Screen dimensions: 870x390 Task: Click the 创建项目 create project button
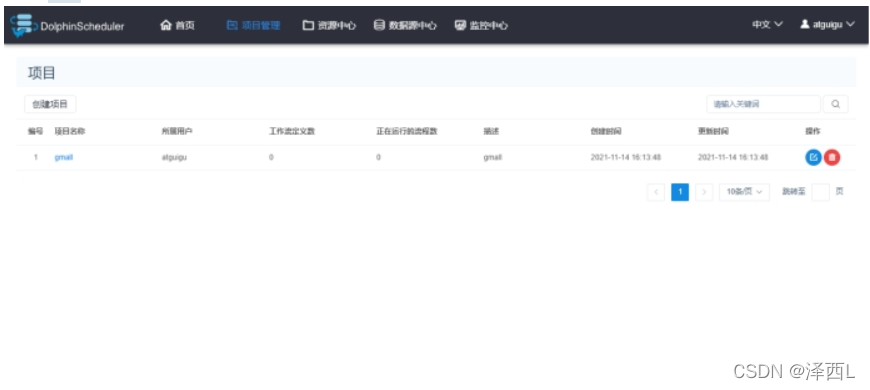point(50,104)
